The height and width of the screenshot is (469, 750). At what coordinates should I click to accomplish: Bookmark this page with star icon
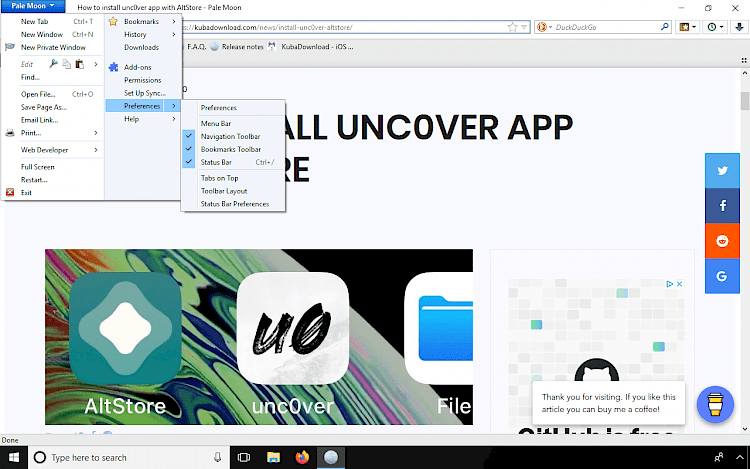(513, 27)
